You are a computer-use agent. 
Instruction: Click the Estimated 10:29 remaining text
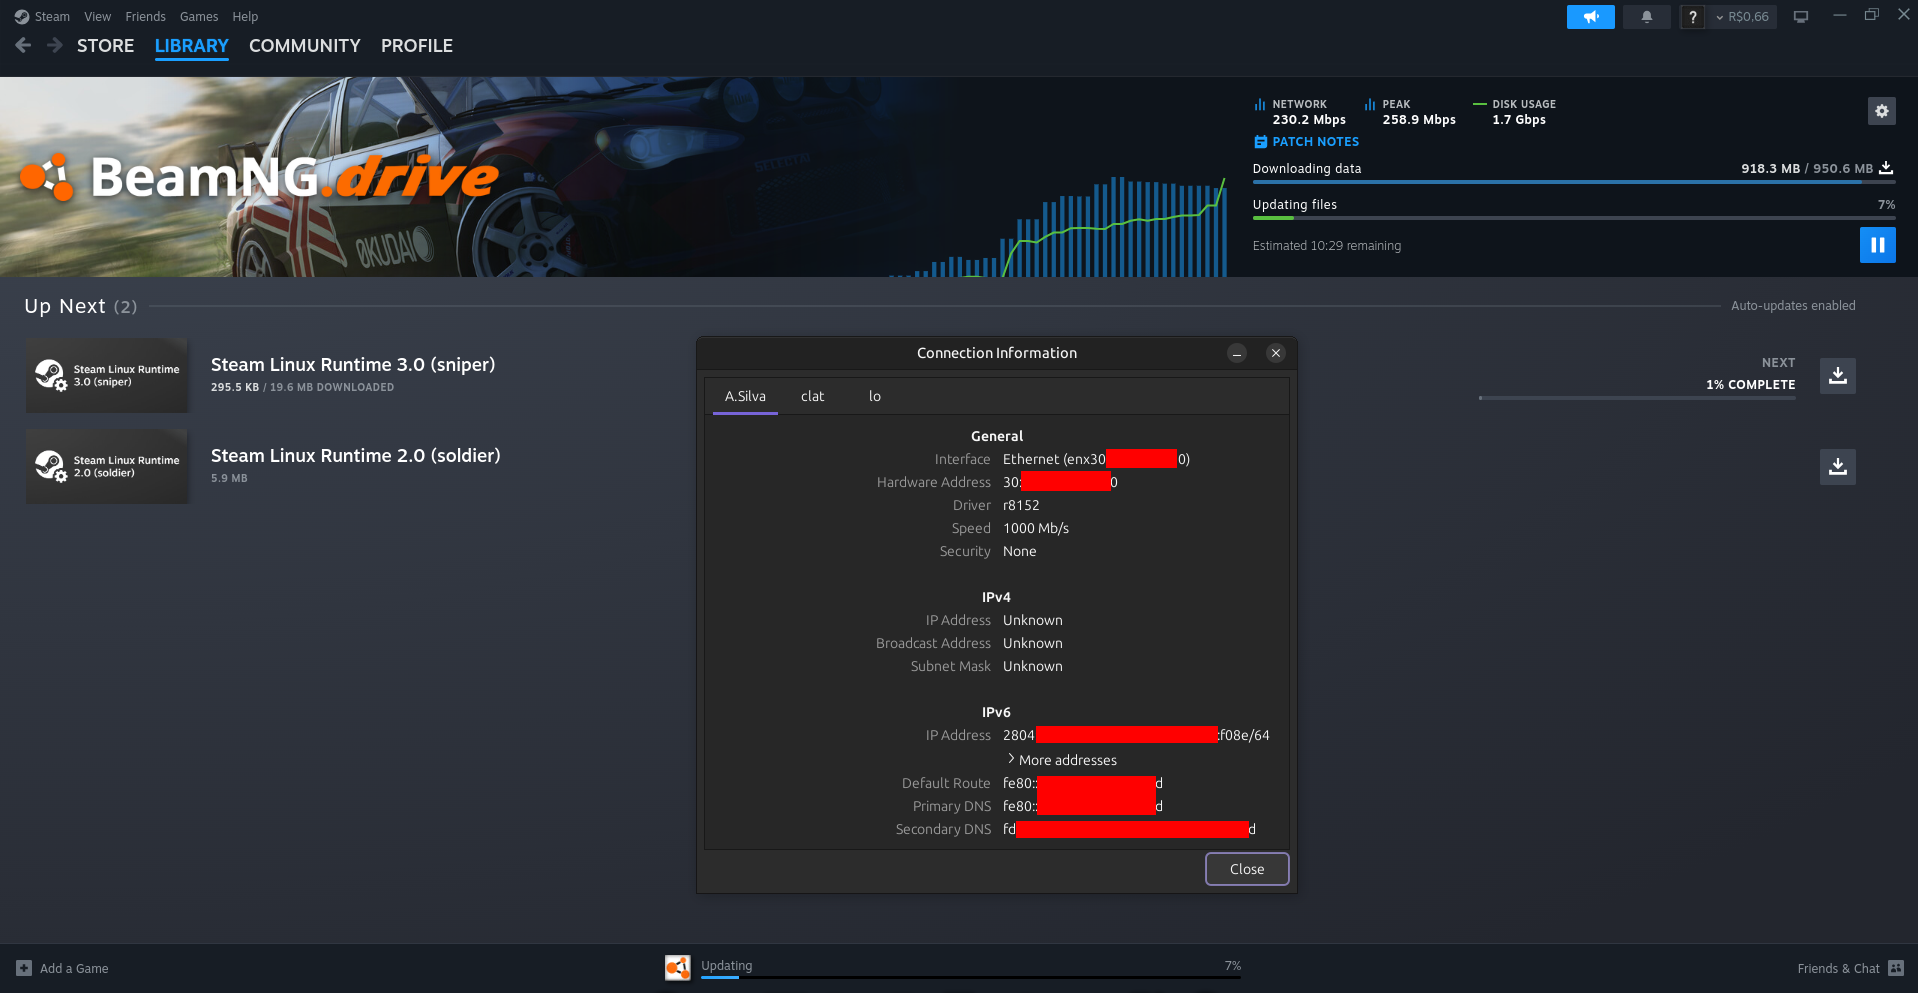coord(1327,246)
